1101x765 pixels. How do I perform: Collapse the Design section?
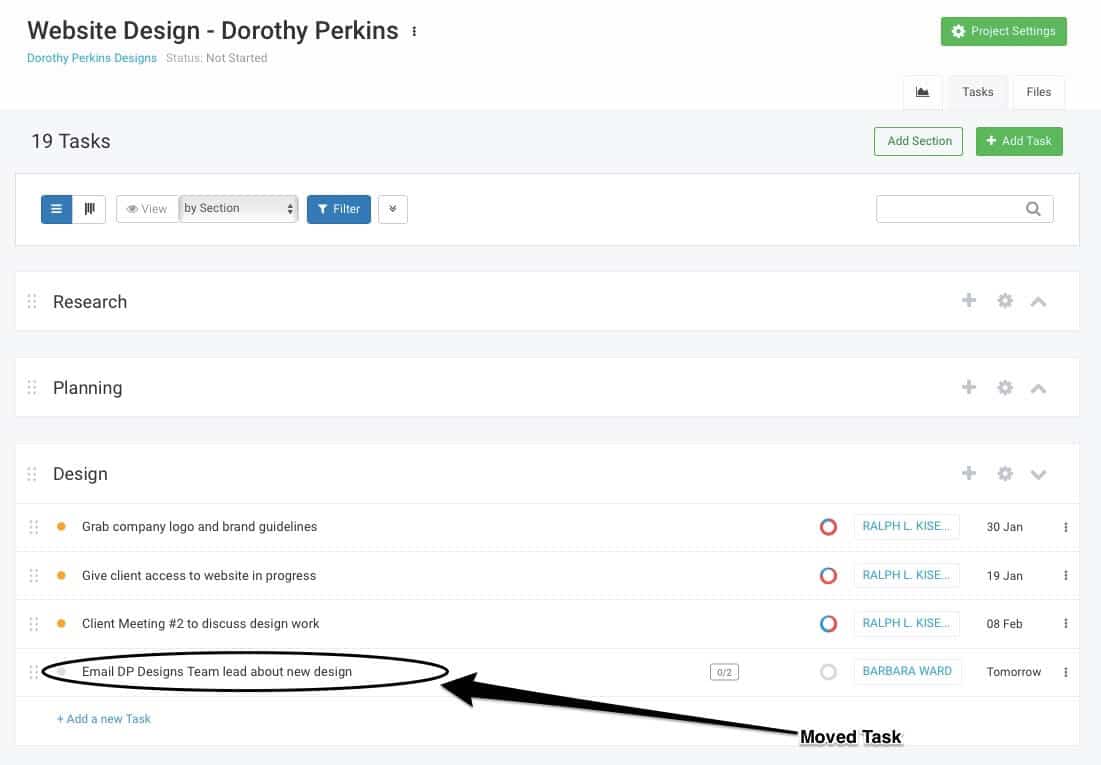[1038, 473]
